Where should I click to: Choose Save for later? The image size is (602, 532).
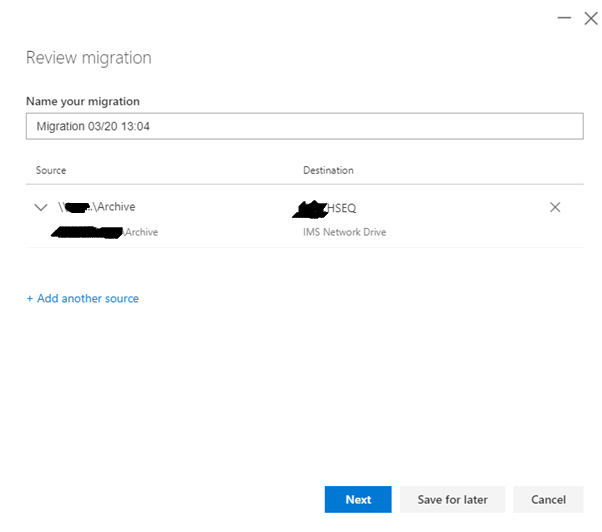pos(452,500)
